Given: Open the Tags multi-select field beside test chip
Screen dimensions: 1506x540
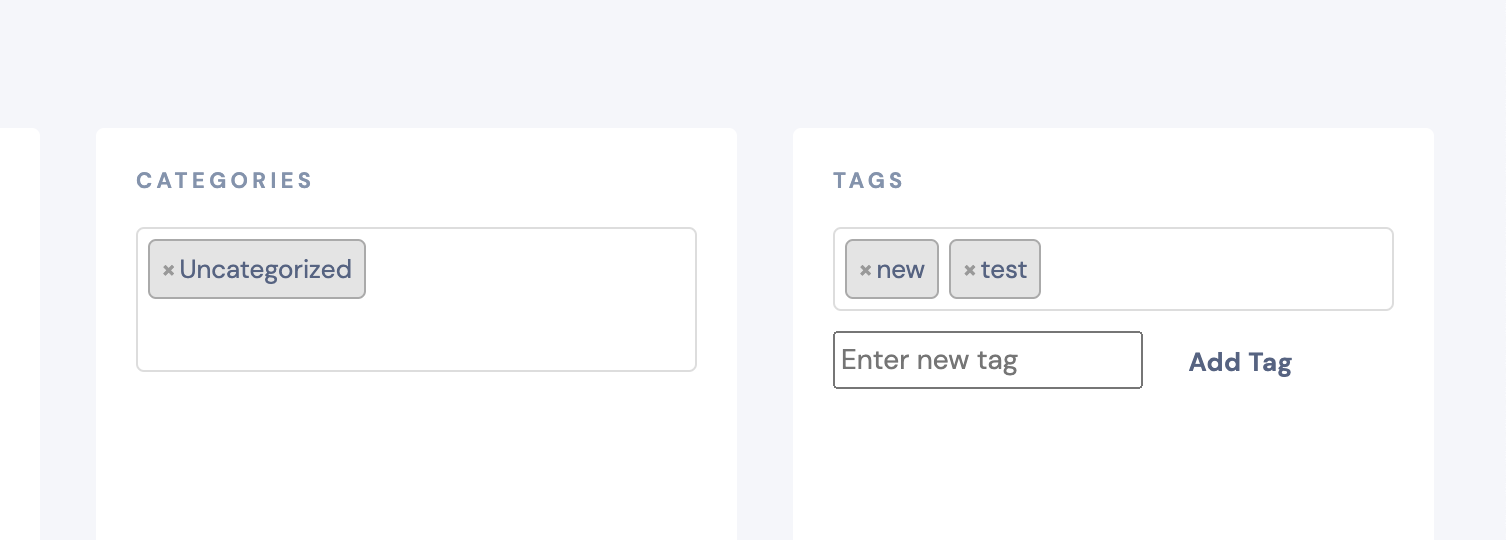Looking at the screenshot, I should 1215,269.
